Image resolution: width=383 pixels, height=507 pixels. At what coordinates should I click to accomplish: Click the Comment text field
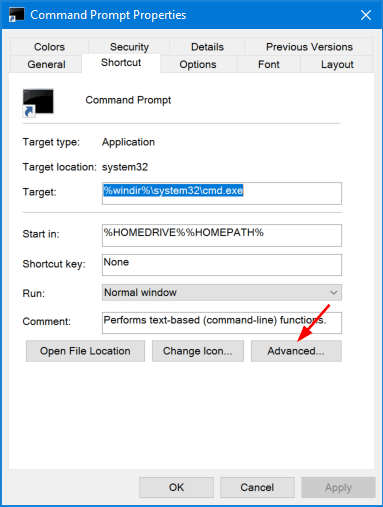click(x=222, y=323)
